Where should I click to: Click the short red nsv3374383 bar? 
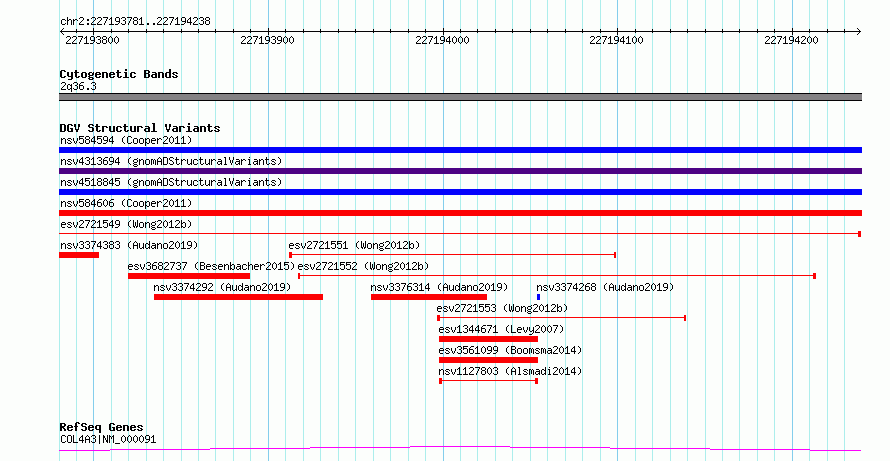(x=79, y=255)
